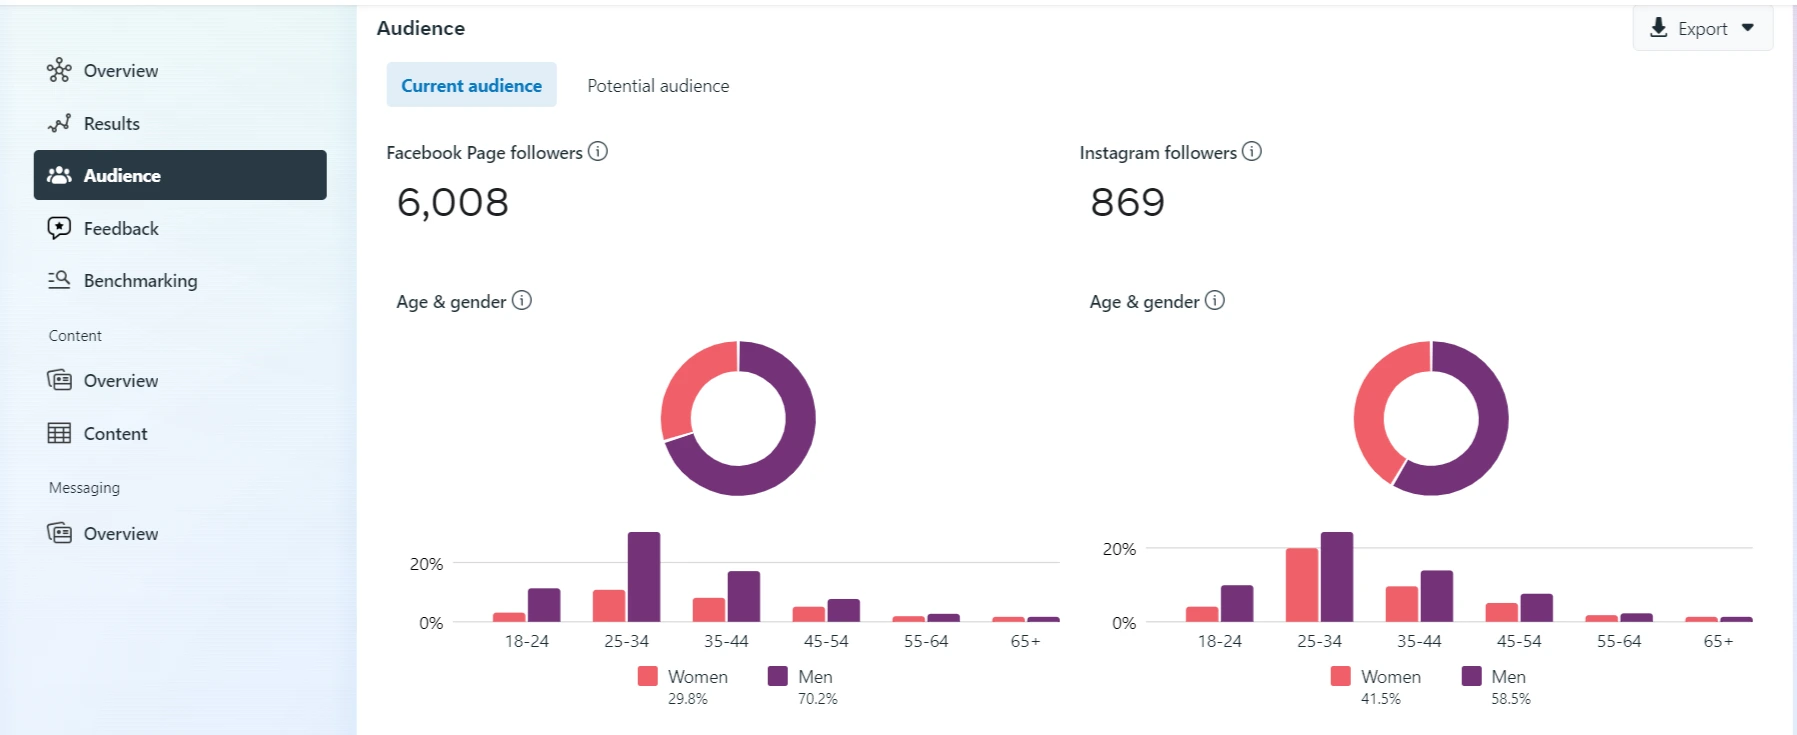Open Overview under the Content section

120,381
